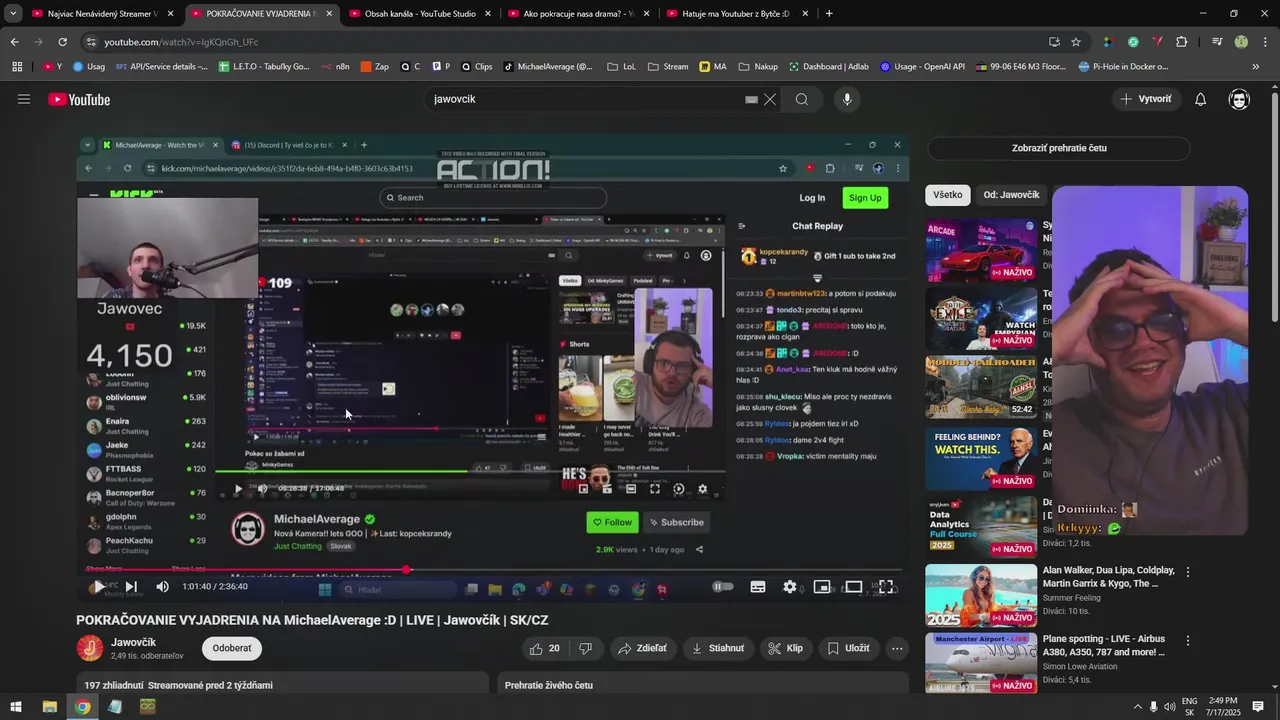Image resolution: width=1280 pixels, height=720 pixels.
Task: Open the install/cast icon in address bar
Action: 1054,42
